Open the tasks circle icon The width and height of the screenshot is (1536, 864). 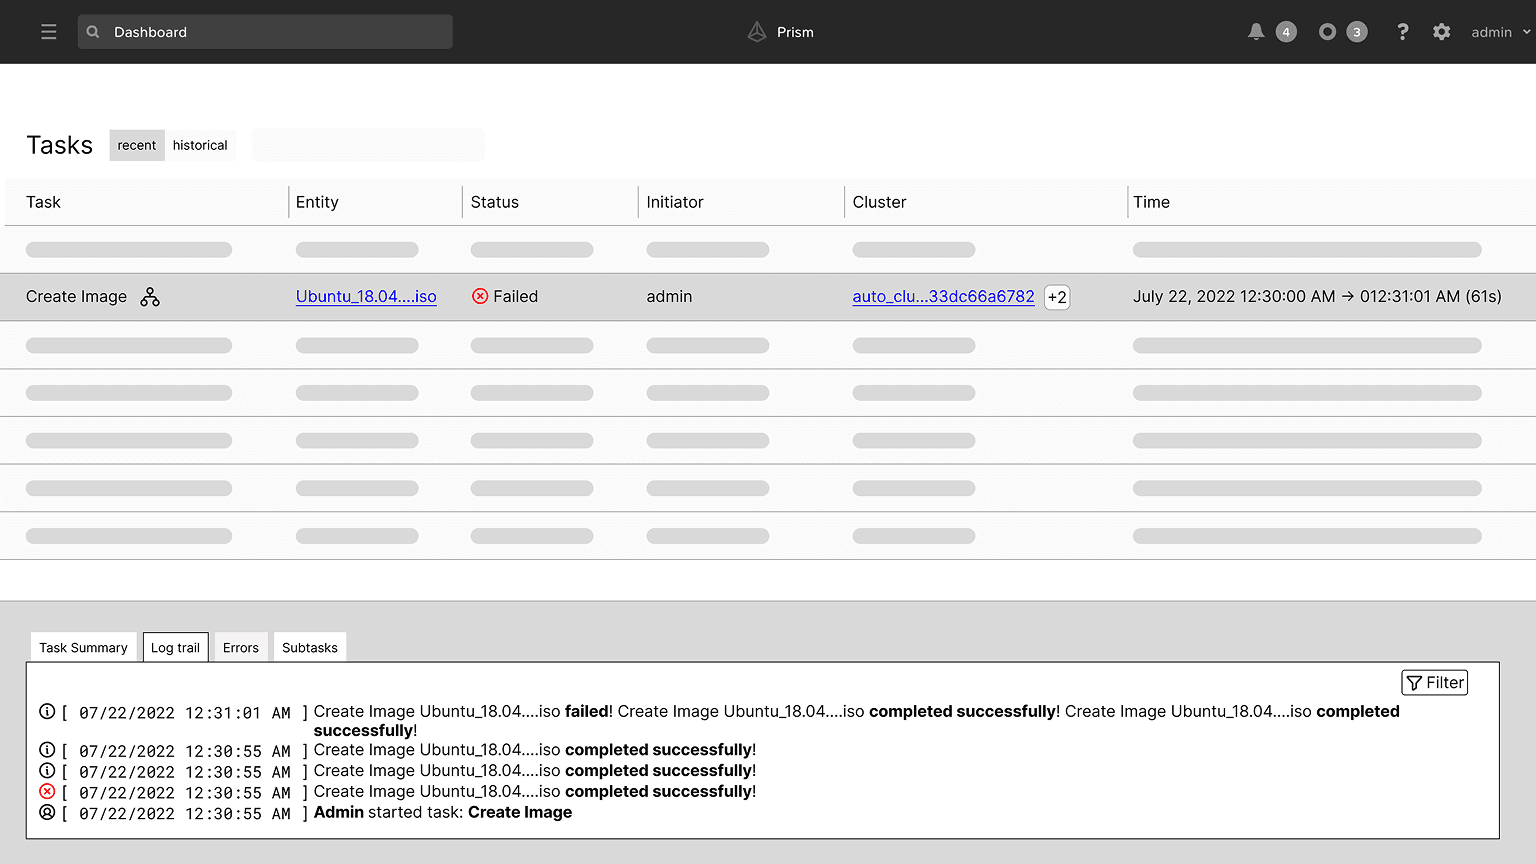click(1327, 32)
